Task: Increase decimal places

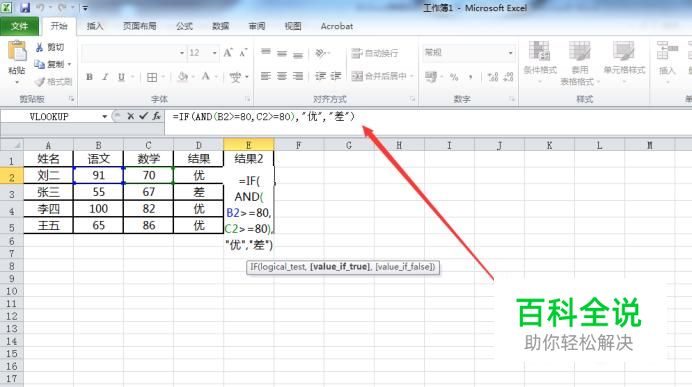Action: coord(493,77)
